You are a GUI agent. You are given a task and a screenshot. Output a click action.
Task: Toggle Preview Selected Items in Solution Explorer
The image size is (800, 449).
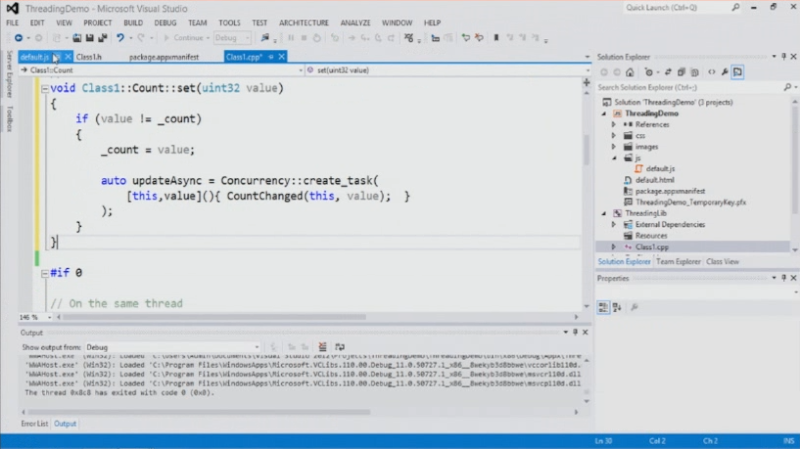coord(738,72)
